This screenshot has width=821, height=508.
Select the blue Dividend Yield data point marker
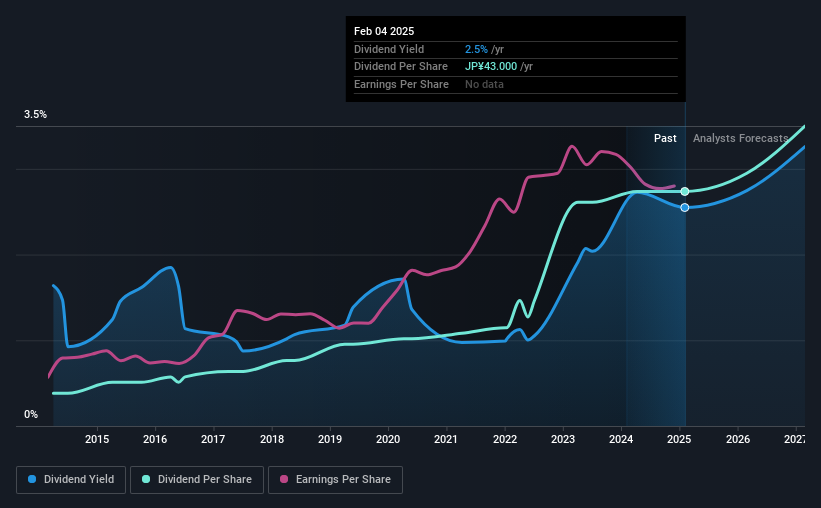click(685, 208)
